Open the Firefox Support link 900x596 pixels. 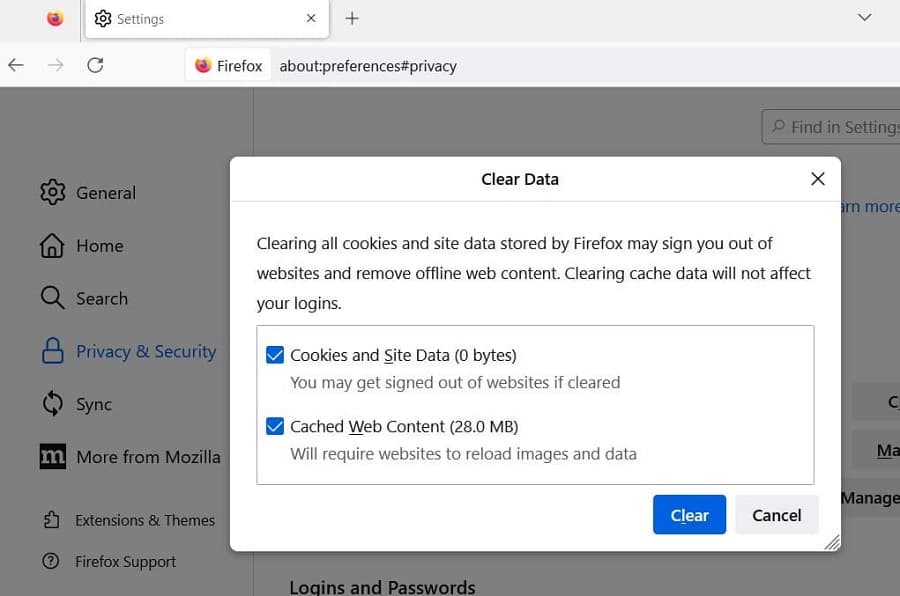point(125,562)
